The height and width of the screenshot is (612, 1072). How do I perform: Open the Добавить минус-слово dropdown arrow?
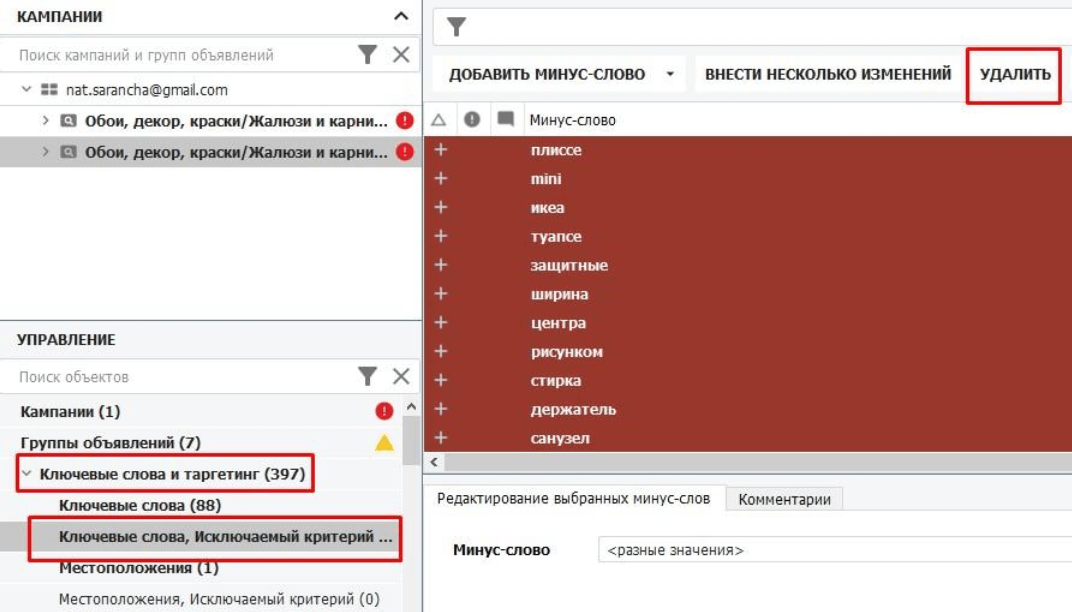click(x=670, y=74)
